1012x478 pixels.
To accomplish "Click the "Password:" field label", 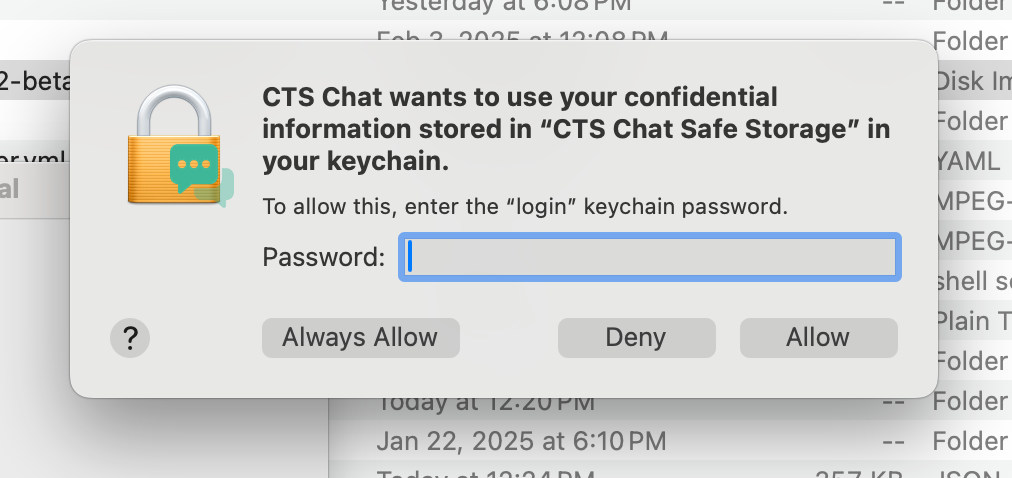I will (x=323, y=257).
